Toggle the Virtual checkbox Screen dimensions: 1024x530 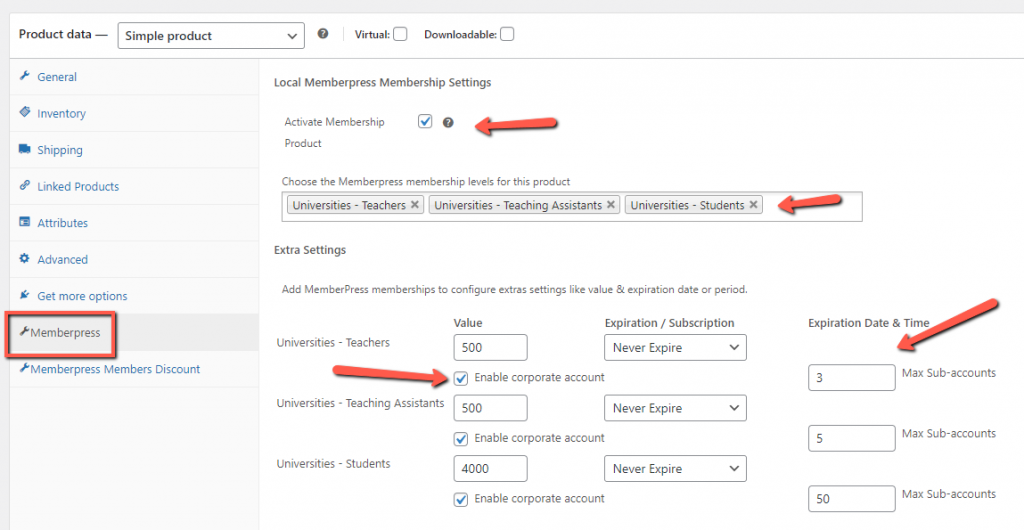[400, 34]
